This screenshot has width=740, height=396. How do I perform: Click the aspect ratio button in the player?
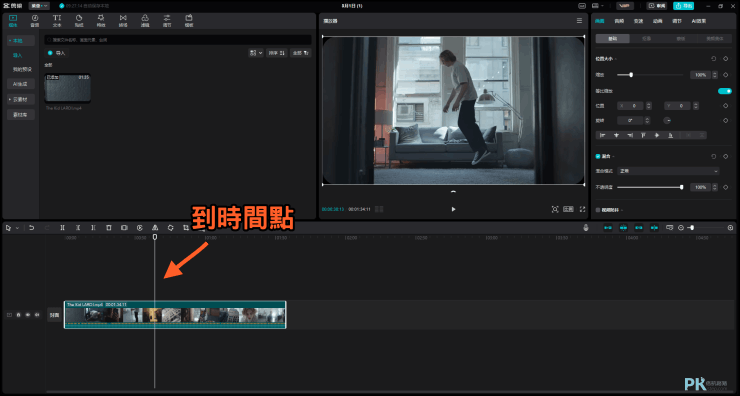click(568, 209)
